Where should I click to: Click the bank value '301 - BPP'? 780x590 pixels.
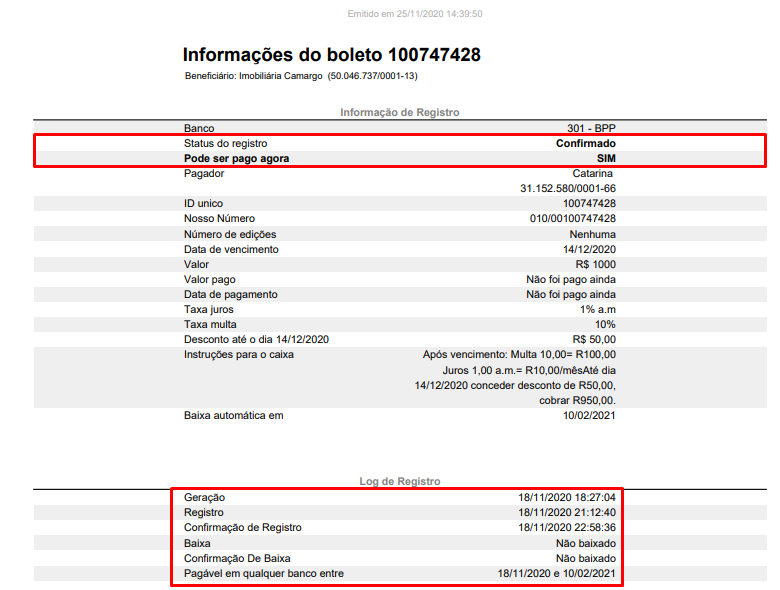pyautogui.click(x=591, y=128)
